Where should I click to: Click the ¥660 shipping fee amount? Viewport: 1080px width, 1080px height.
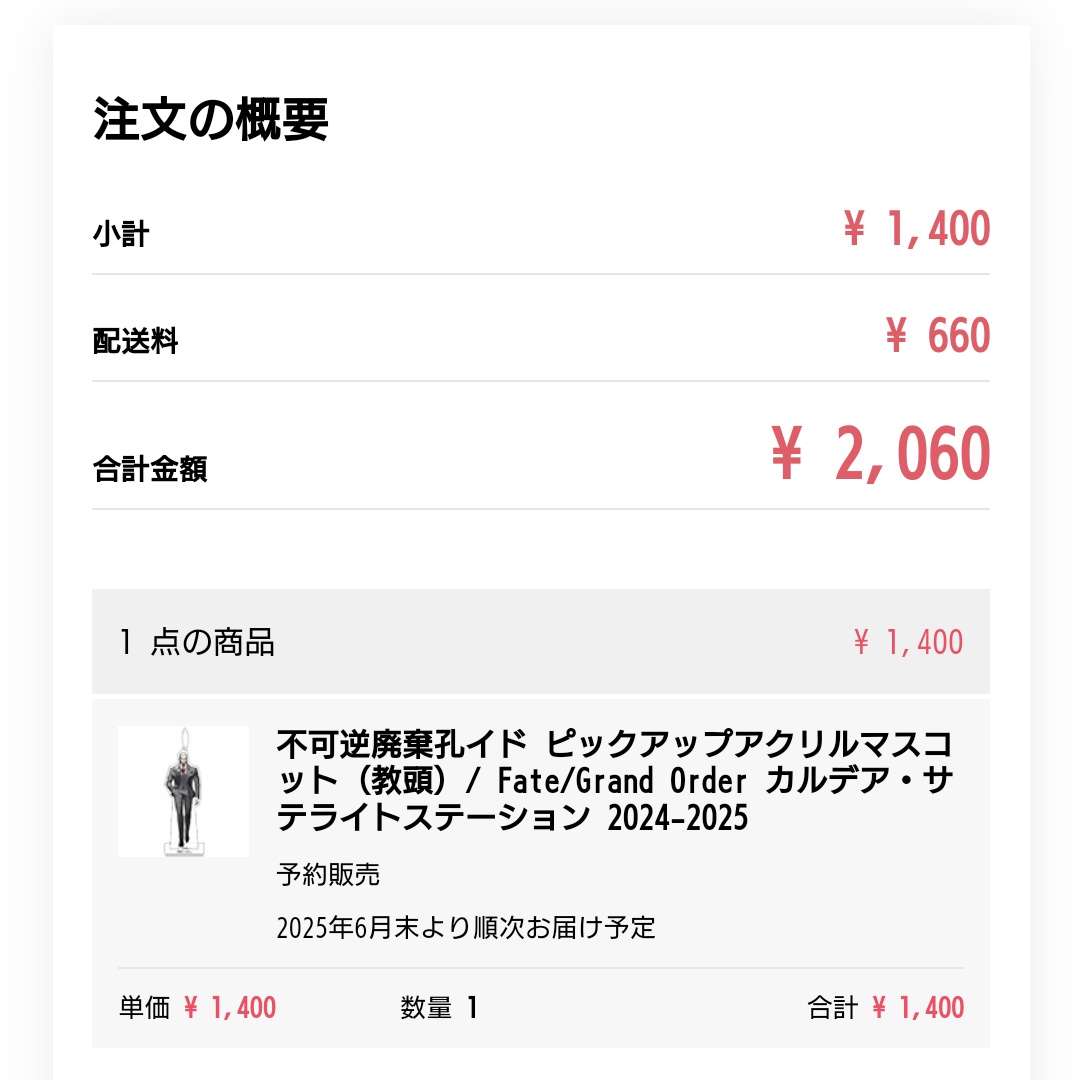(x=937, y=336)
